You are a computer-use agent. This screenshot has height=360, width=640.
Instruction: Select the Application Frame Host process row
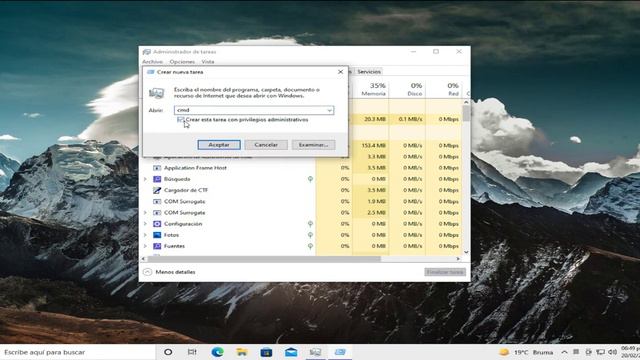301,168
